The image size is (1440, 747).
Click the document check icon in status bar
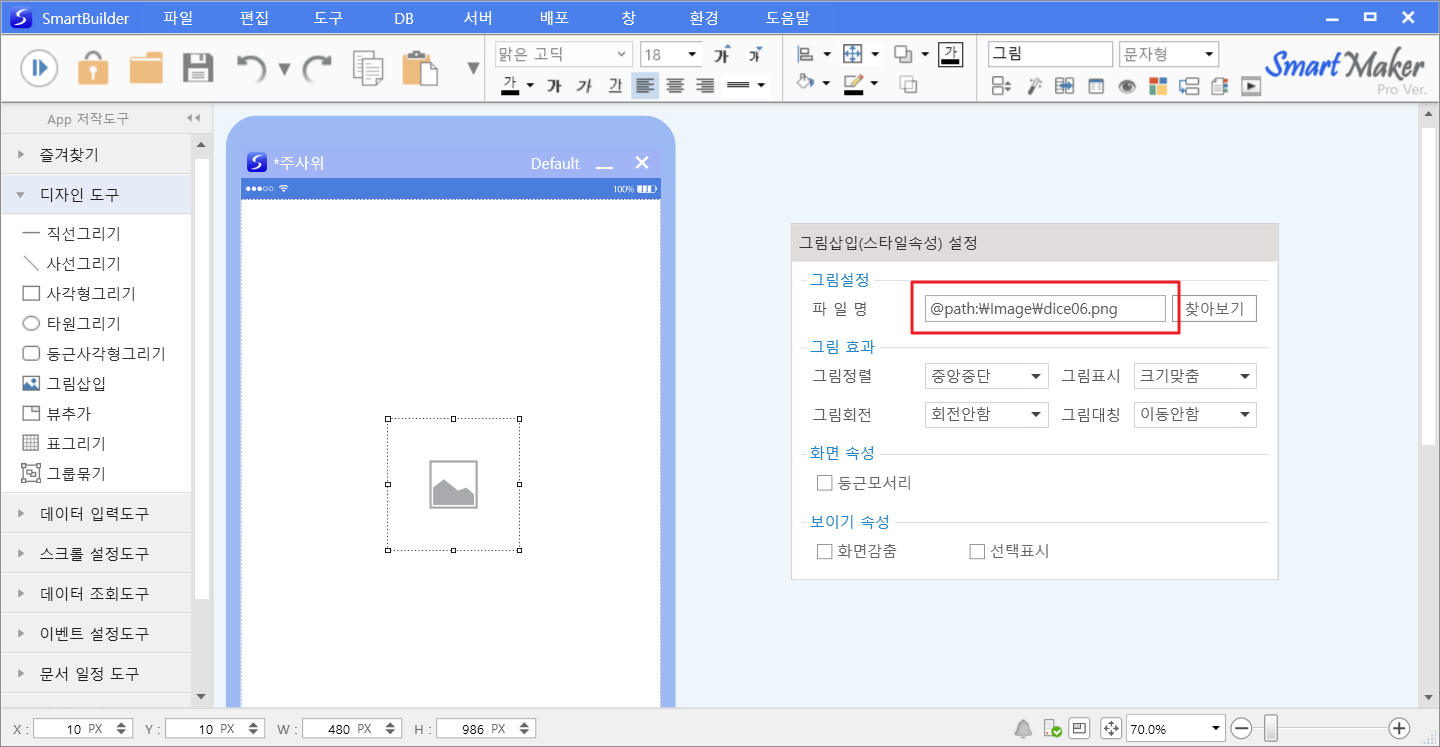pos(1052,728)
